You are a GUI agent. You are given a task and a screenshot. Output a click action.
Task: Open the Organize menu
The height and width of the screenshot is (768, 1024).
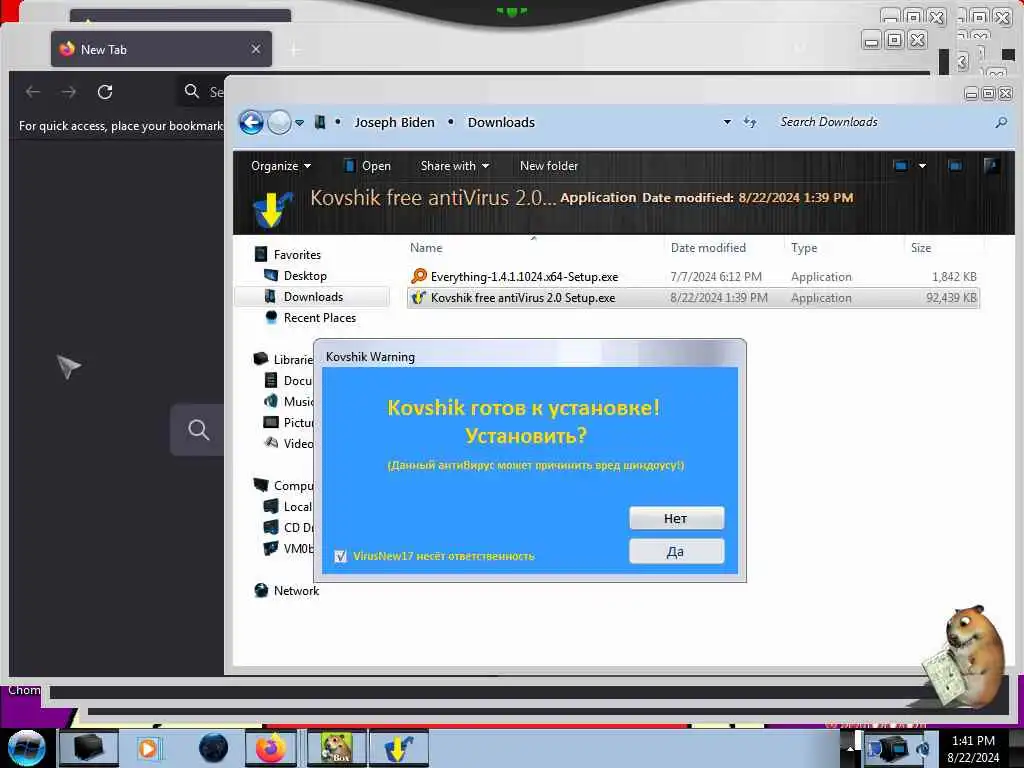point(281,166)
